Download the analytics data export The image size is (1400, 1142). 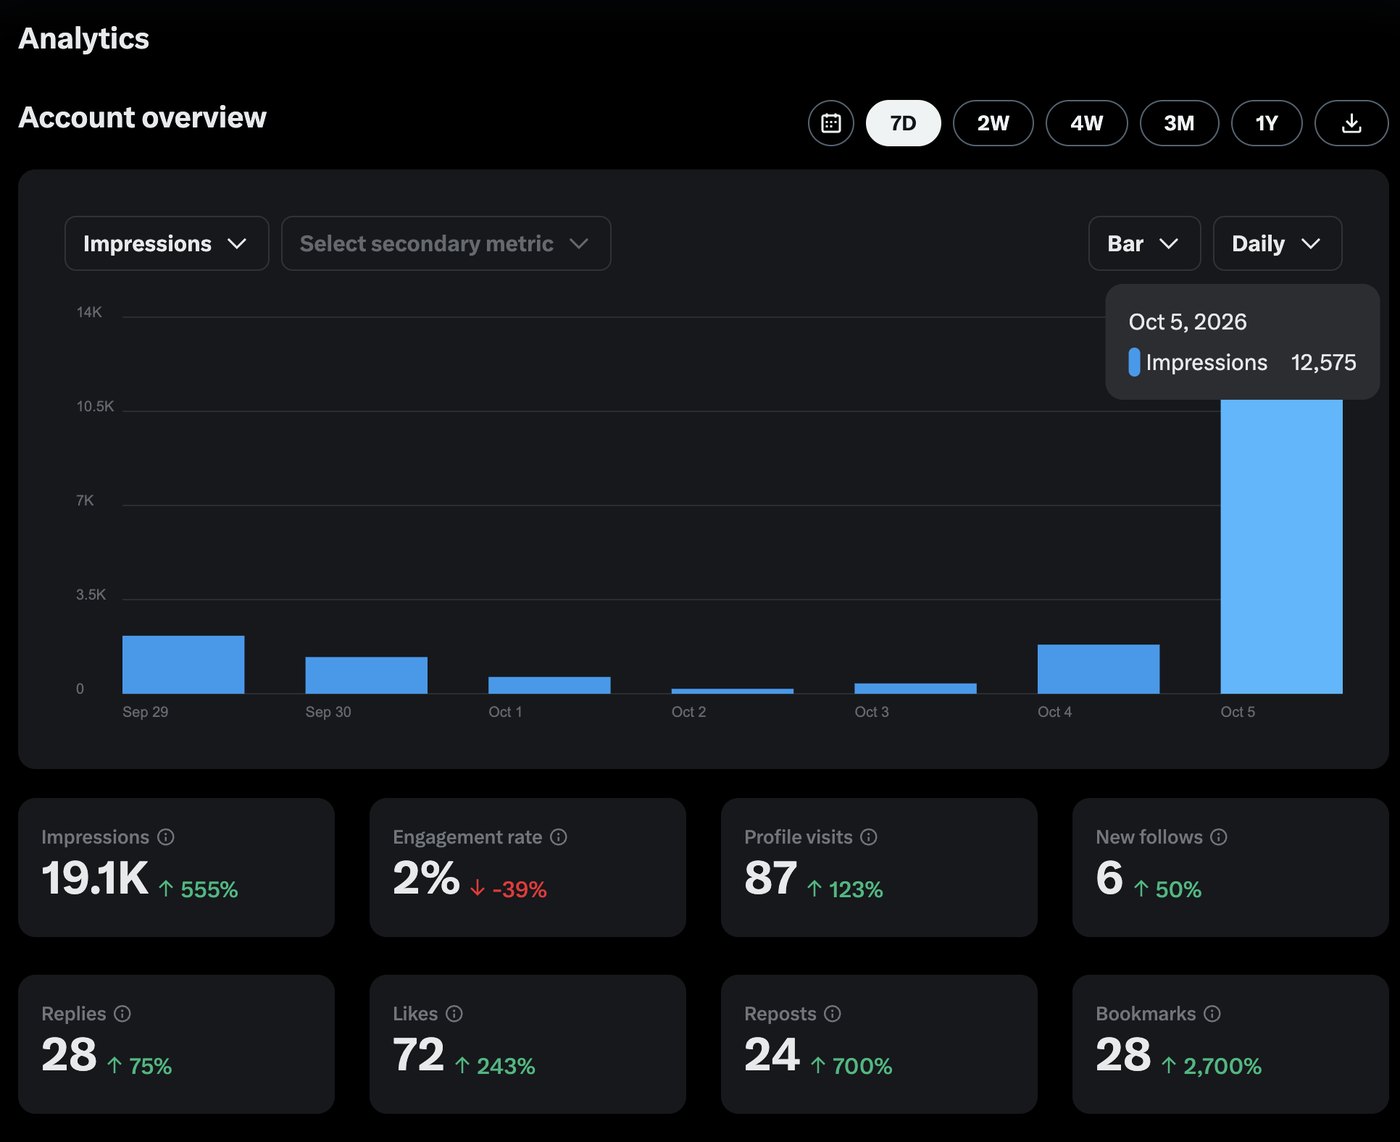(x=1351, y=123)
